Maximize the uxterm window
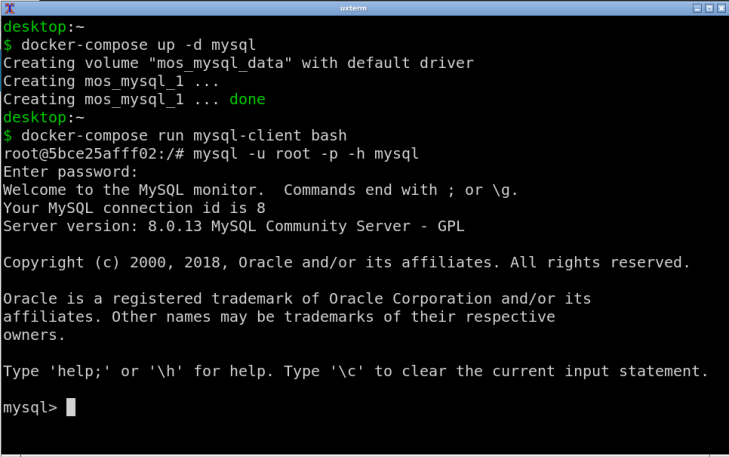729x457 pixels. (709, 8)
